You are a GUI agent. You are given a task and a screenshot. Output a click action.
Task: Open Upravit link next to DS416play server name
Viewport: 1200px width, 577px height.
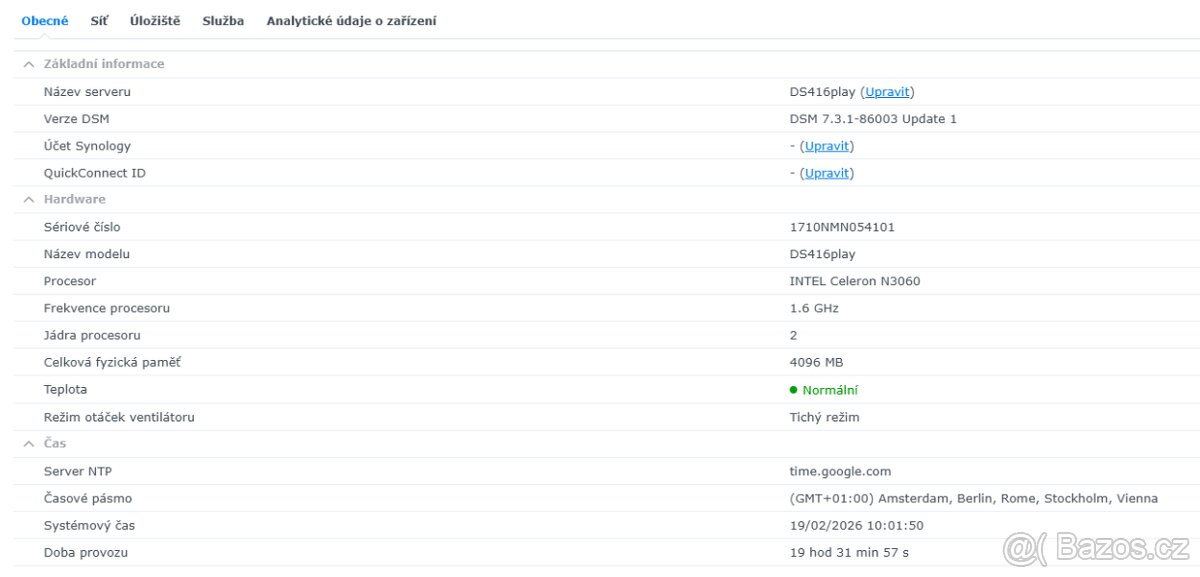tap(886, 91)
